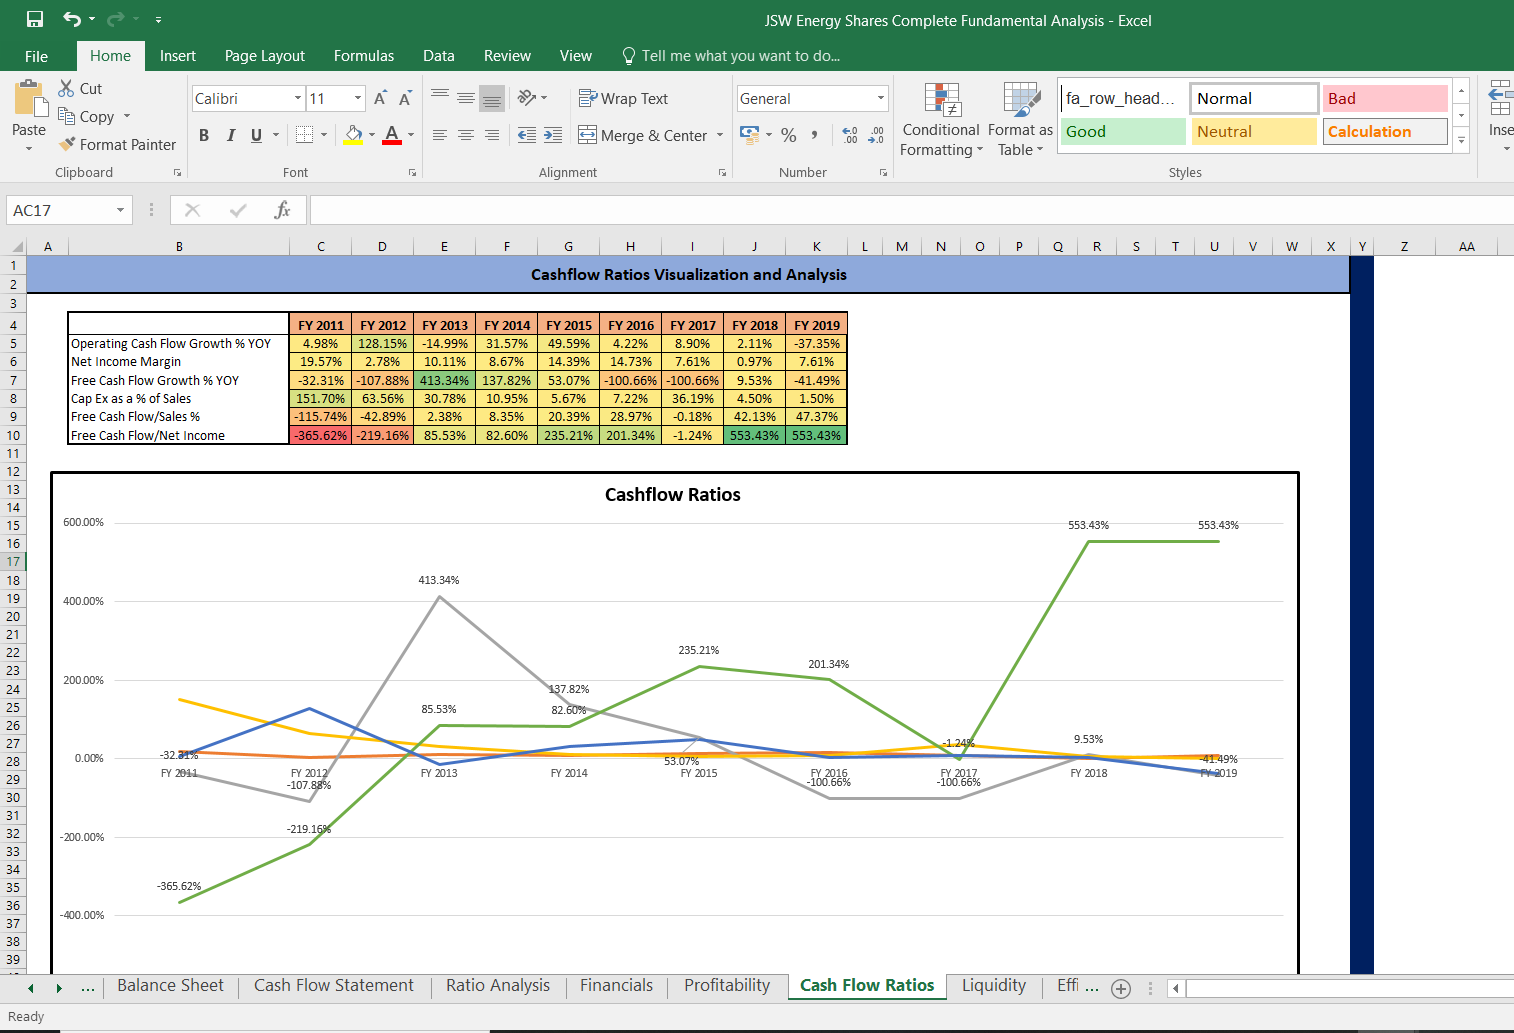Click the Fill Color paint bucket
This screenshot has height=1033, width=1514.
coord(353,134)
